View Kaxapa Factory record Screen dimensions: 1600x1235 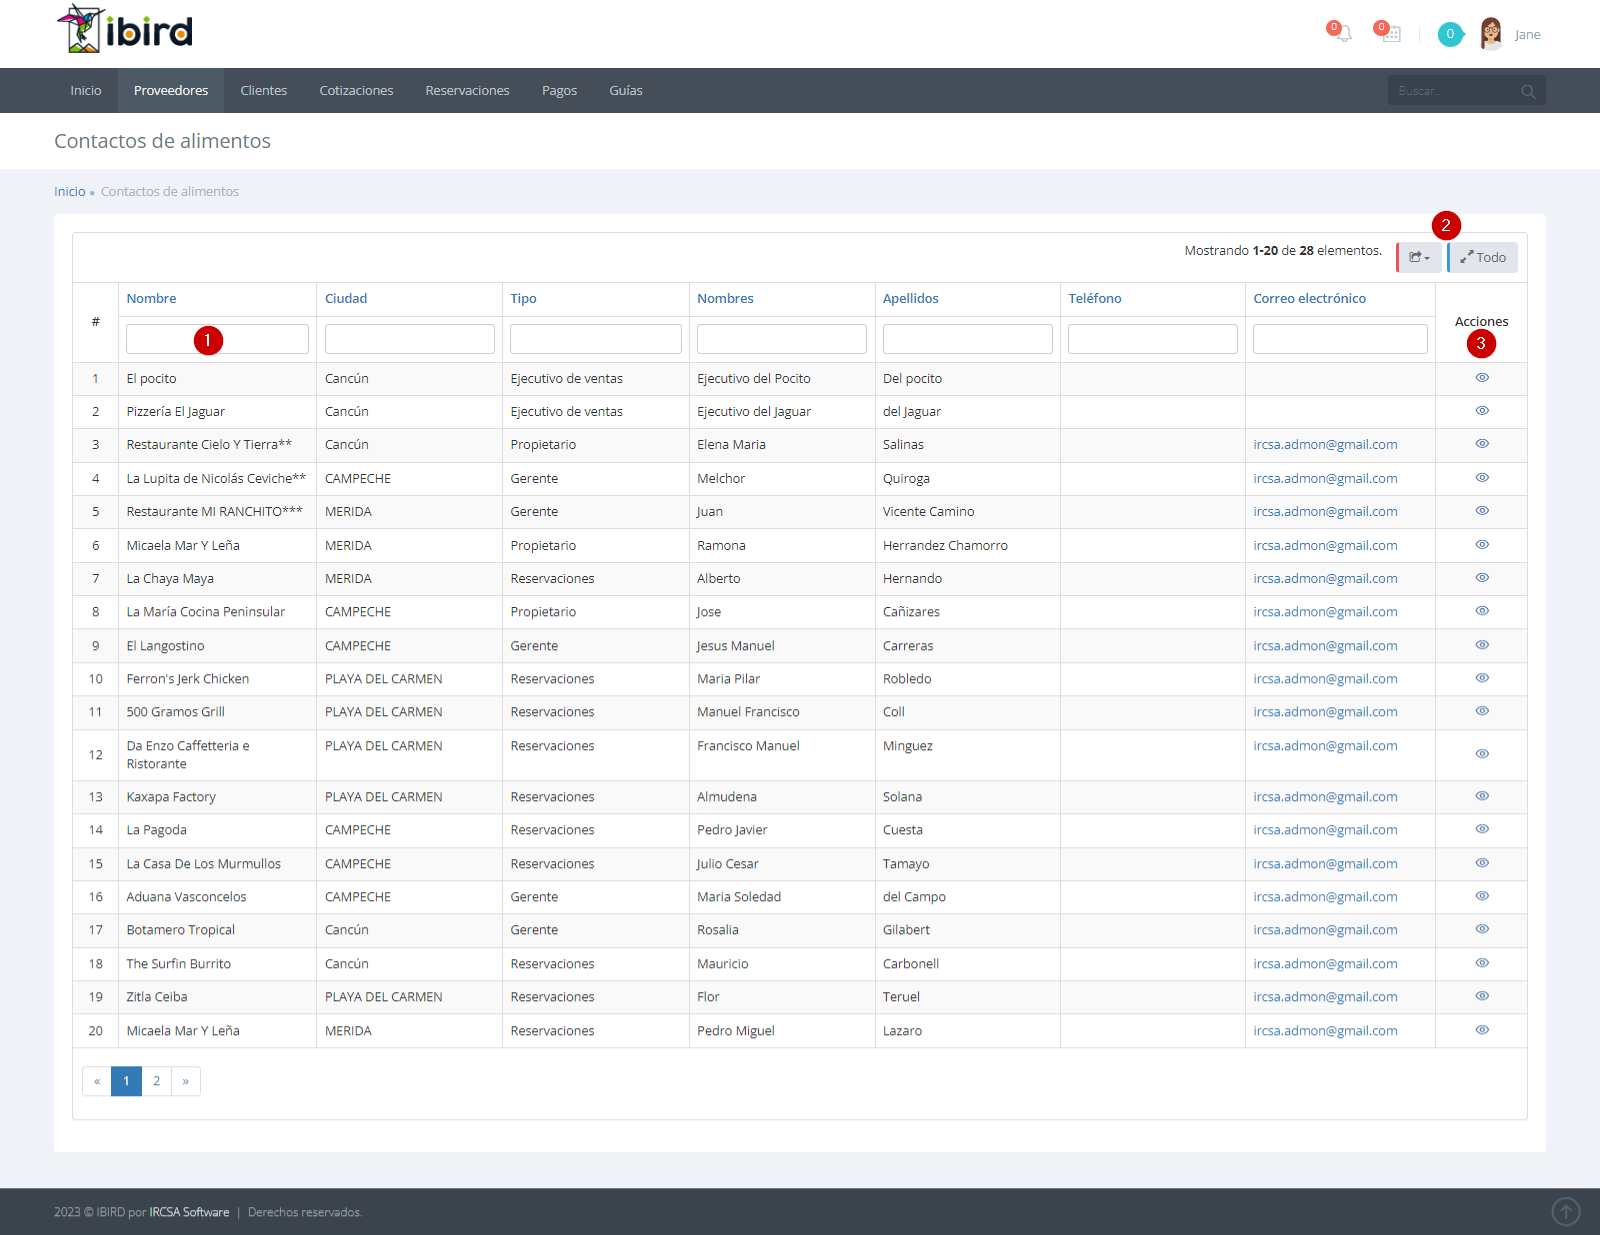click(1482, 796)
